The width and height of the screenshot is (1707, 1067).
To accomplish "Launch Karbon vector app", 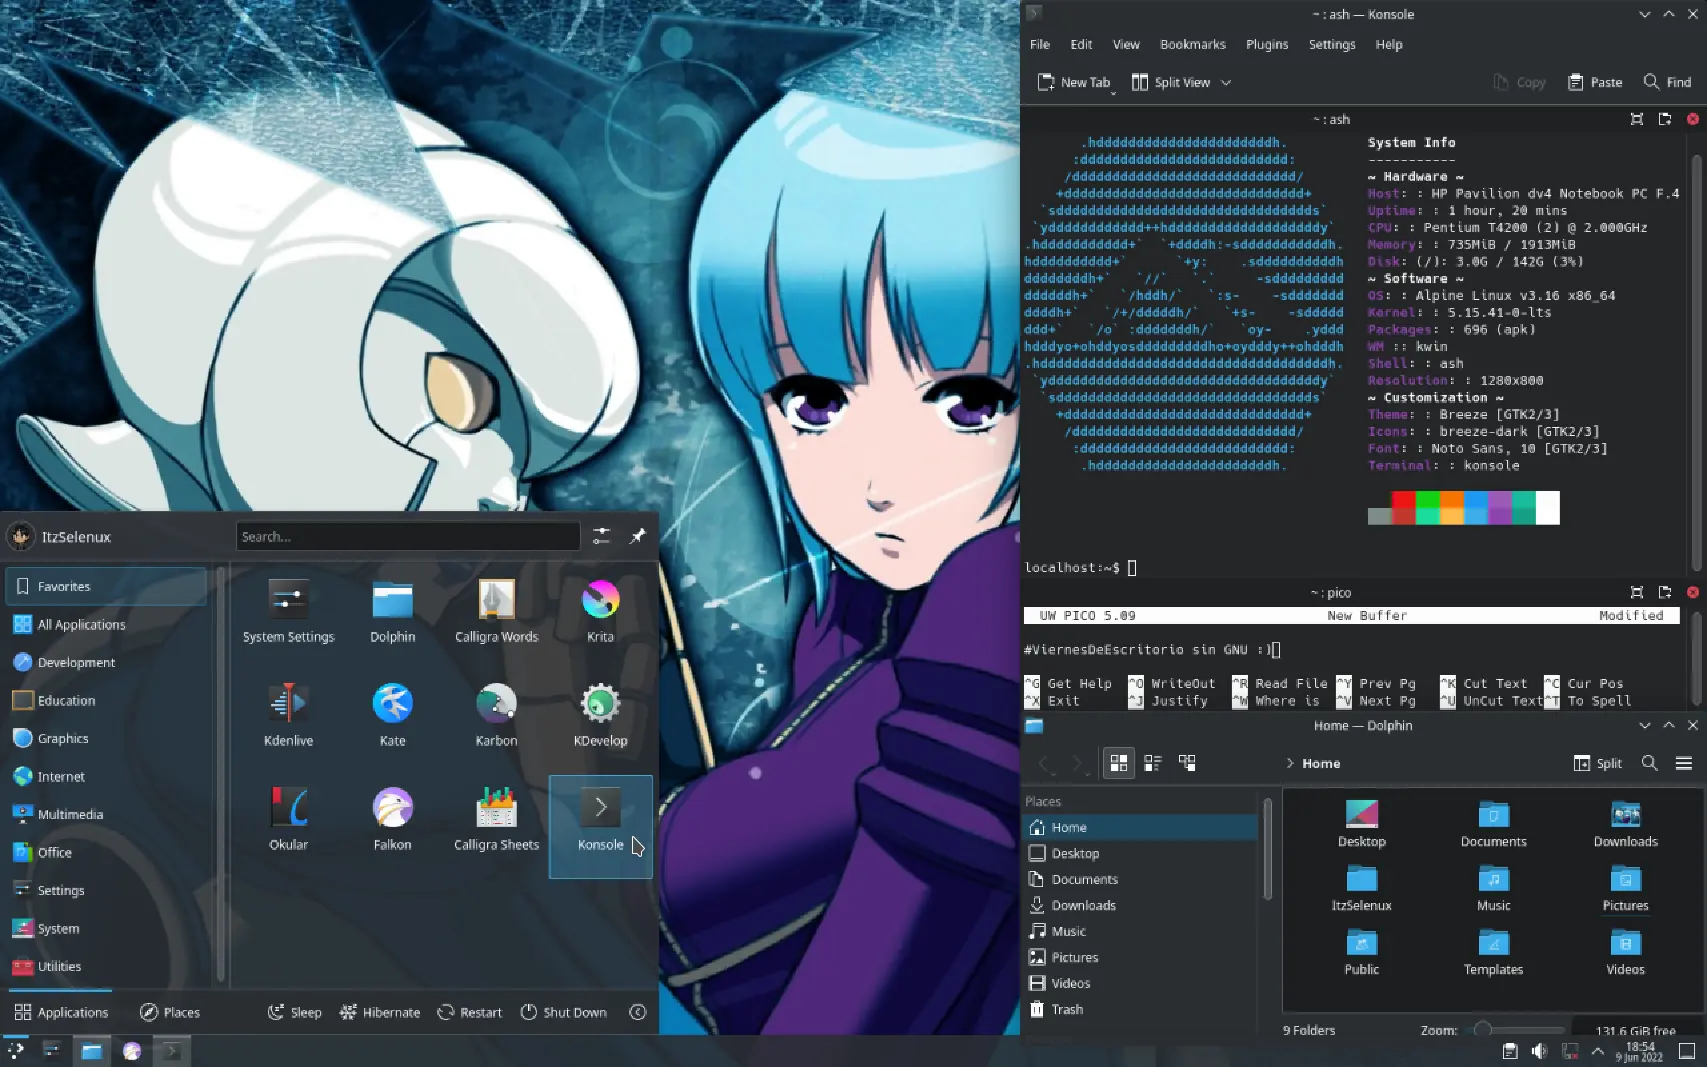I will point(496,714).
